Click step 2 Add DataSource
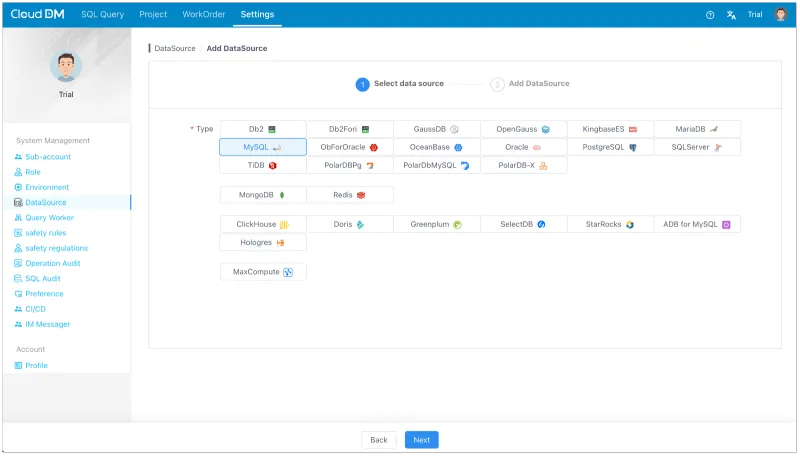The image size is (800, 456). coord(530,84)
